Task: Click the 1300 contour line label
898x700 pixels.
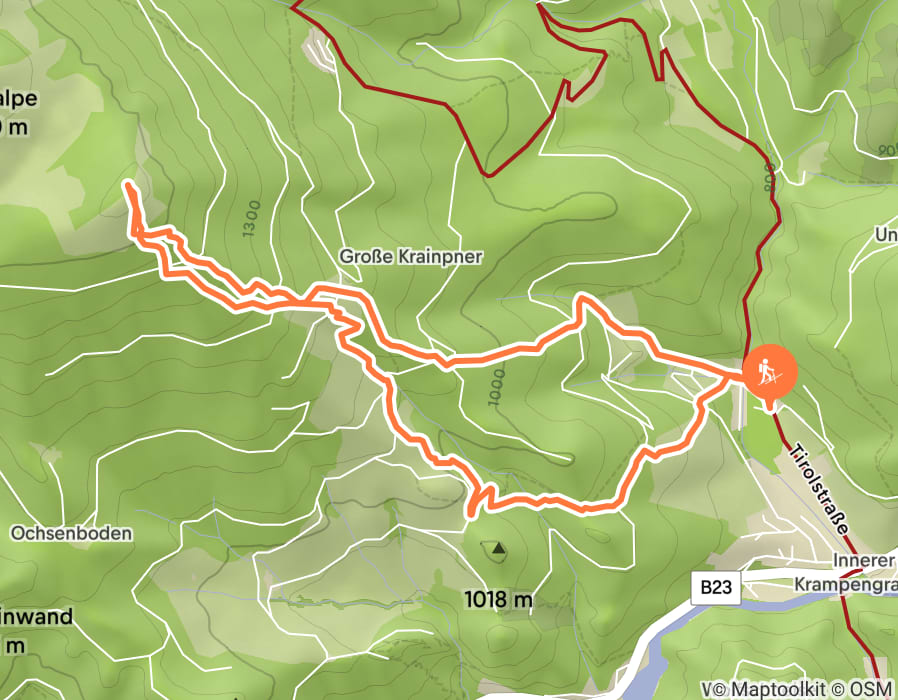Action: [x=251, y=219]
